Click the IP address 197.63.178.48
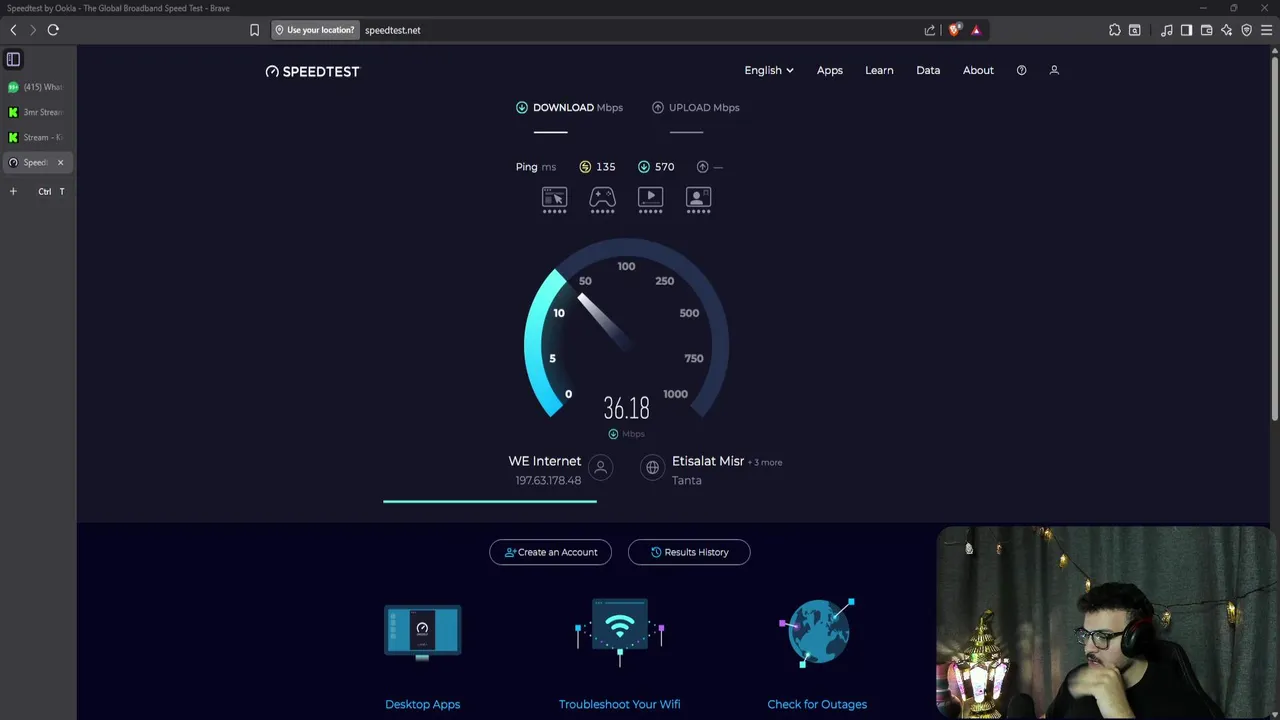The image size is (1280, 720). [x=548, y=480]
